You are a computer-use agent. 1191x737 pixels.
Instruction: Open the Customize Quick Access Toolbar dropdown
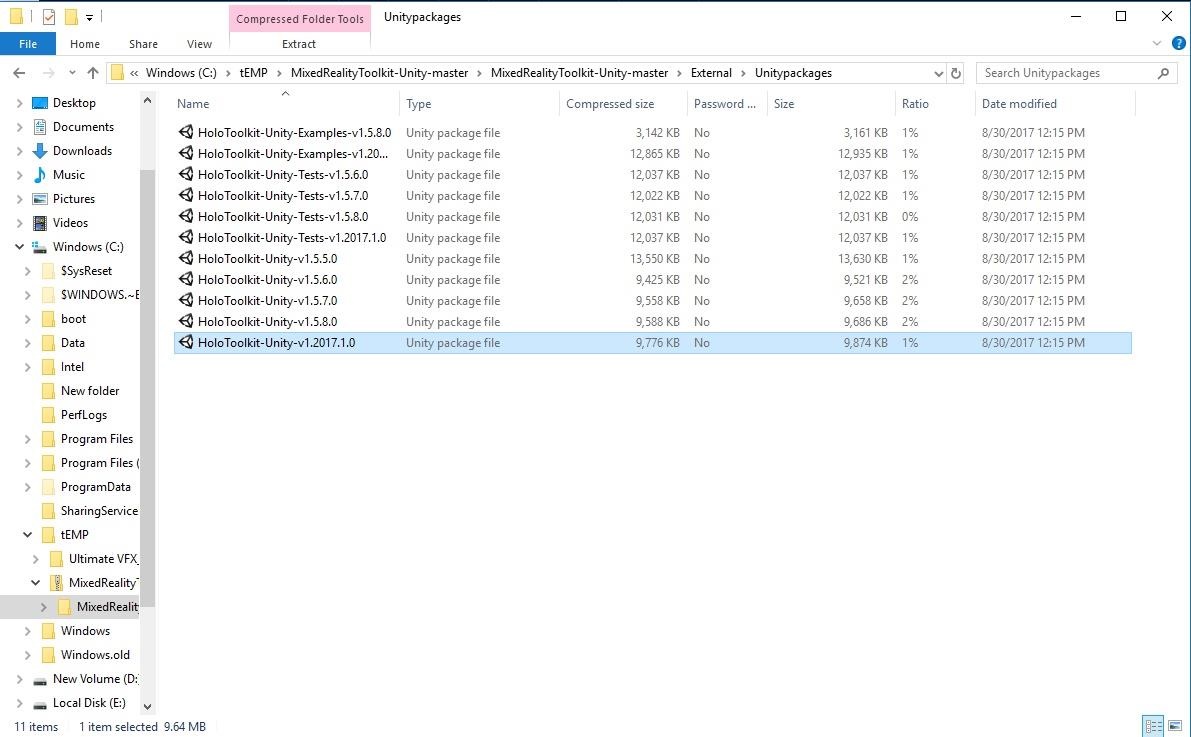coord(89,17)
